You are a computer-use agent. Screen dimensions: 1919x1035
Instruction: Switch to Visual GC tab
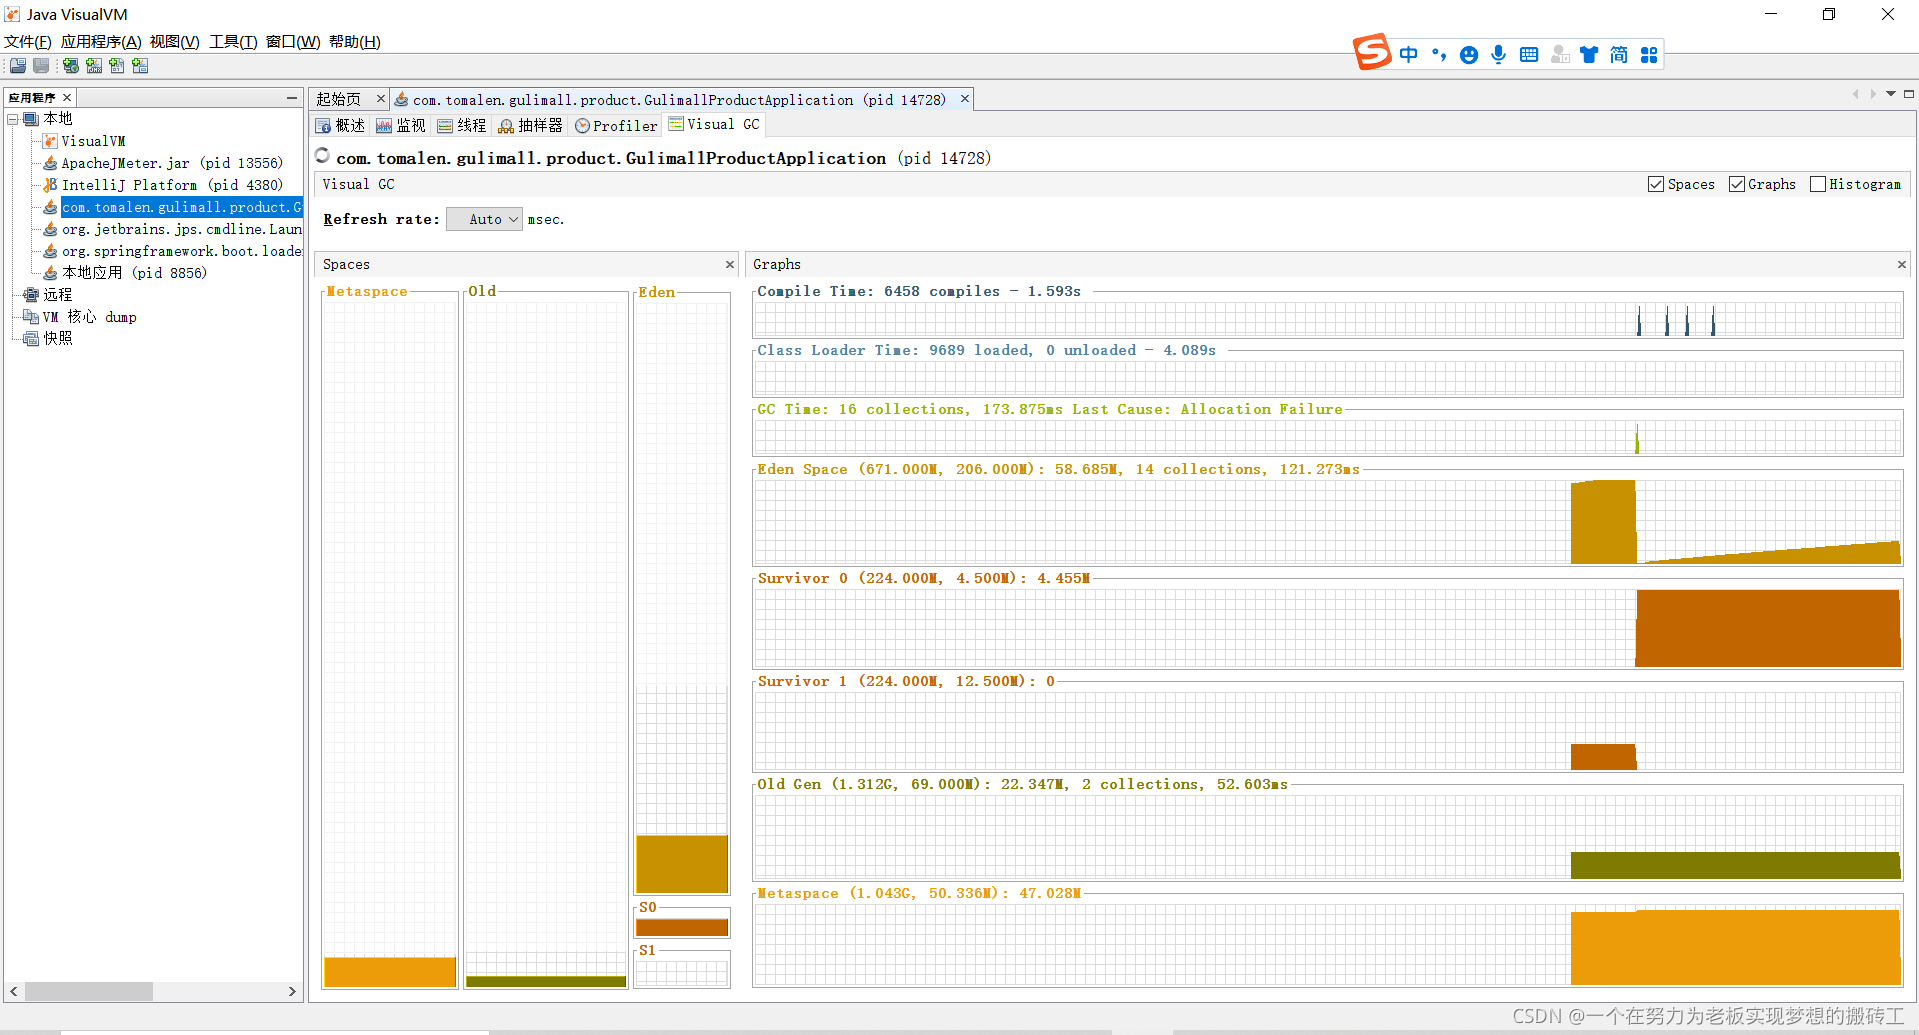pos(715,125)
